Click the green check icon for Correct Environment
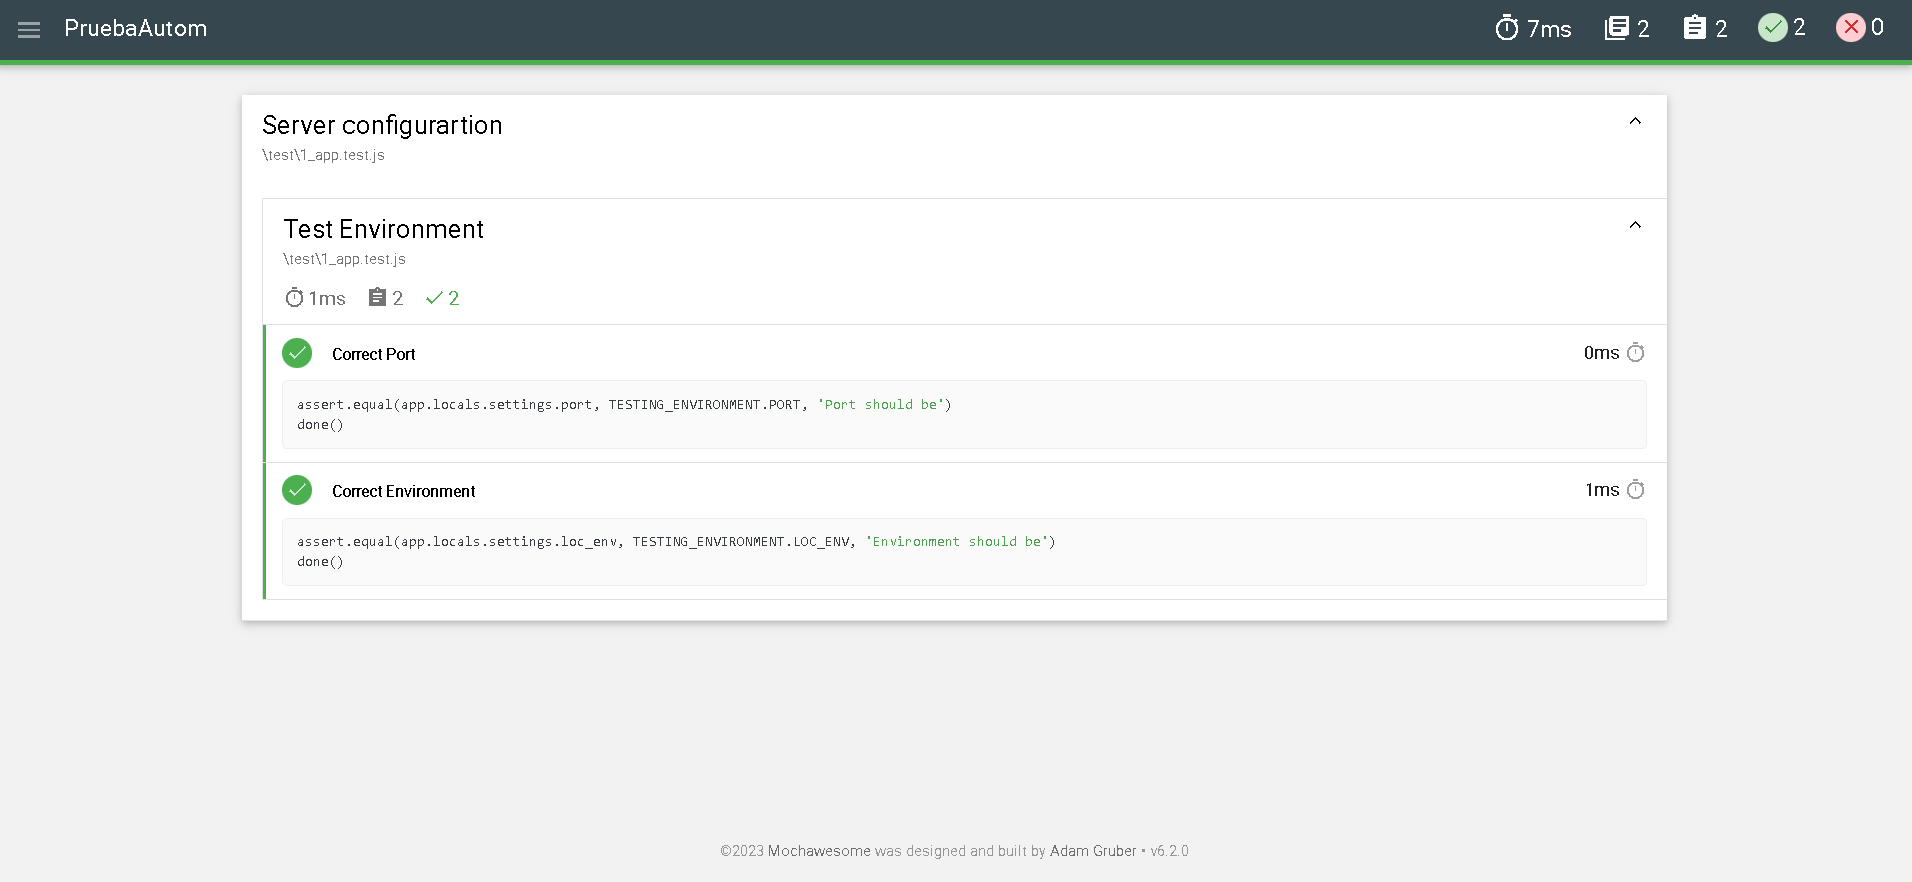This screenshot has width=1912, height=882. coord(297,490)
